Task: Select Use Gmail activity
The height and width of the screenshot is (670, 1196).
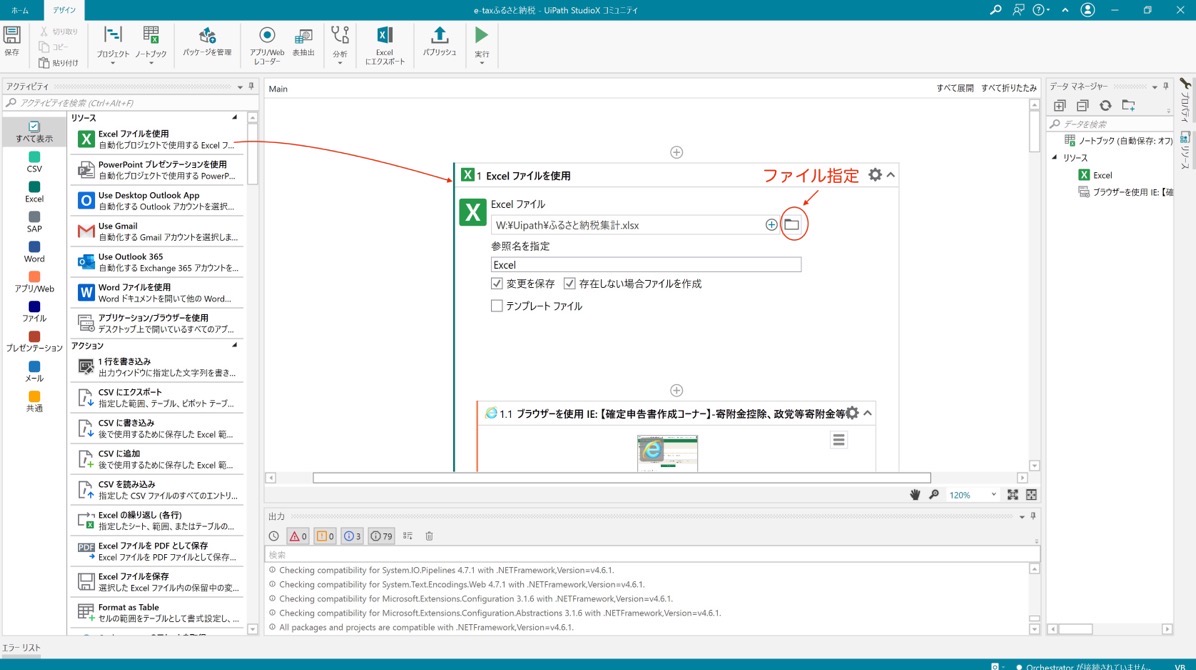Action: (157, 230)
